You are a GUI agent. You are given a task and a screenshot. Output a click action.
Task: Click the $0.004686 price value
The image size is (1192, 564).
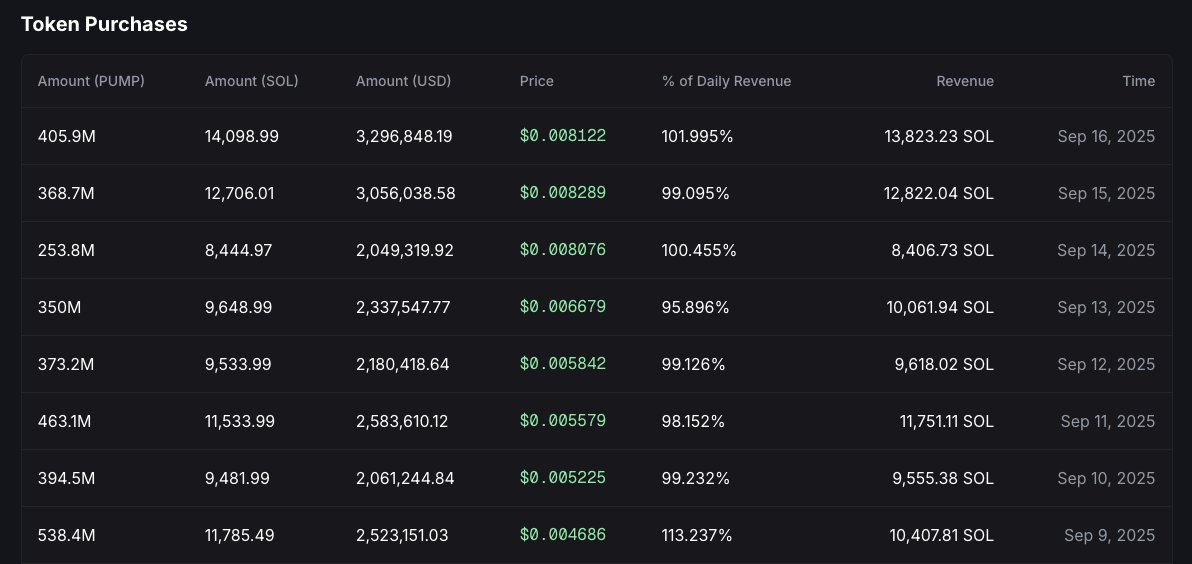click(x=563, y=535)
